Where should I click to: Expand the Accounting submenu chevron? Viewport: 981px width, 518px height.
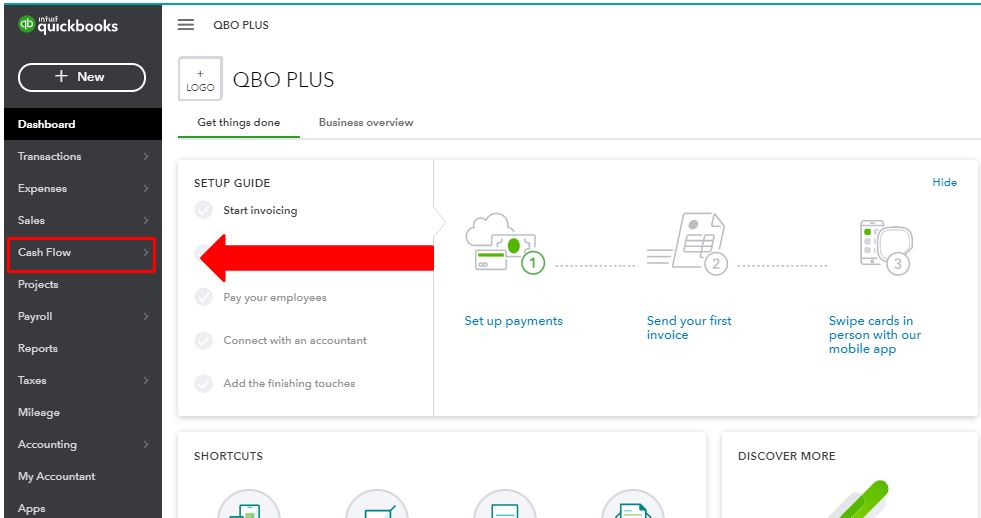point(146,444)
